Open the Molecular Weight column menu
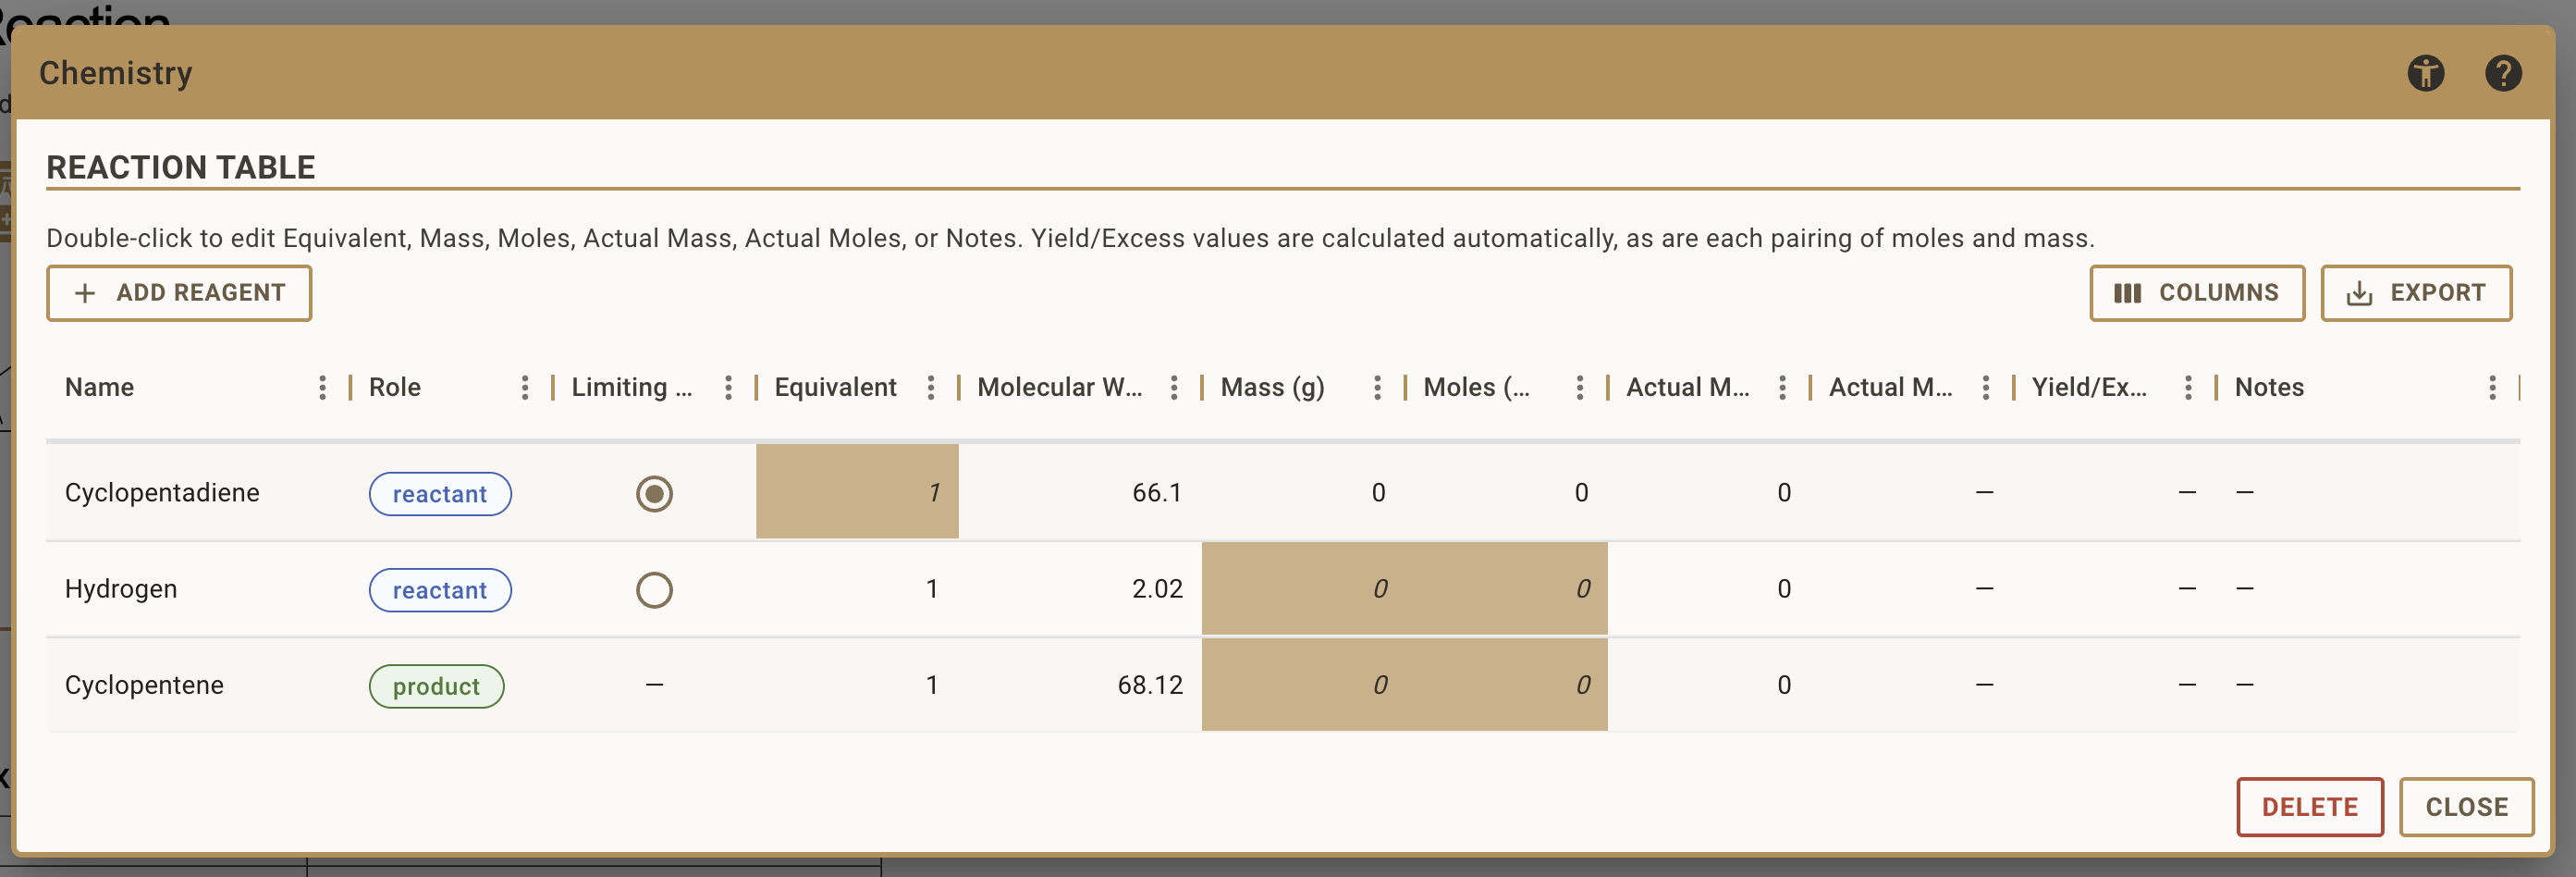2576x877 pixels. (1174, 388)
